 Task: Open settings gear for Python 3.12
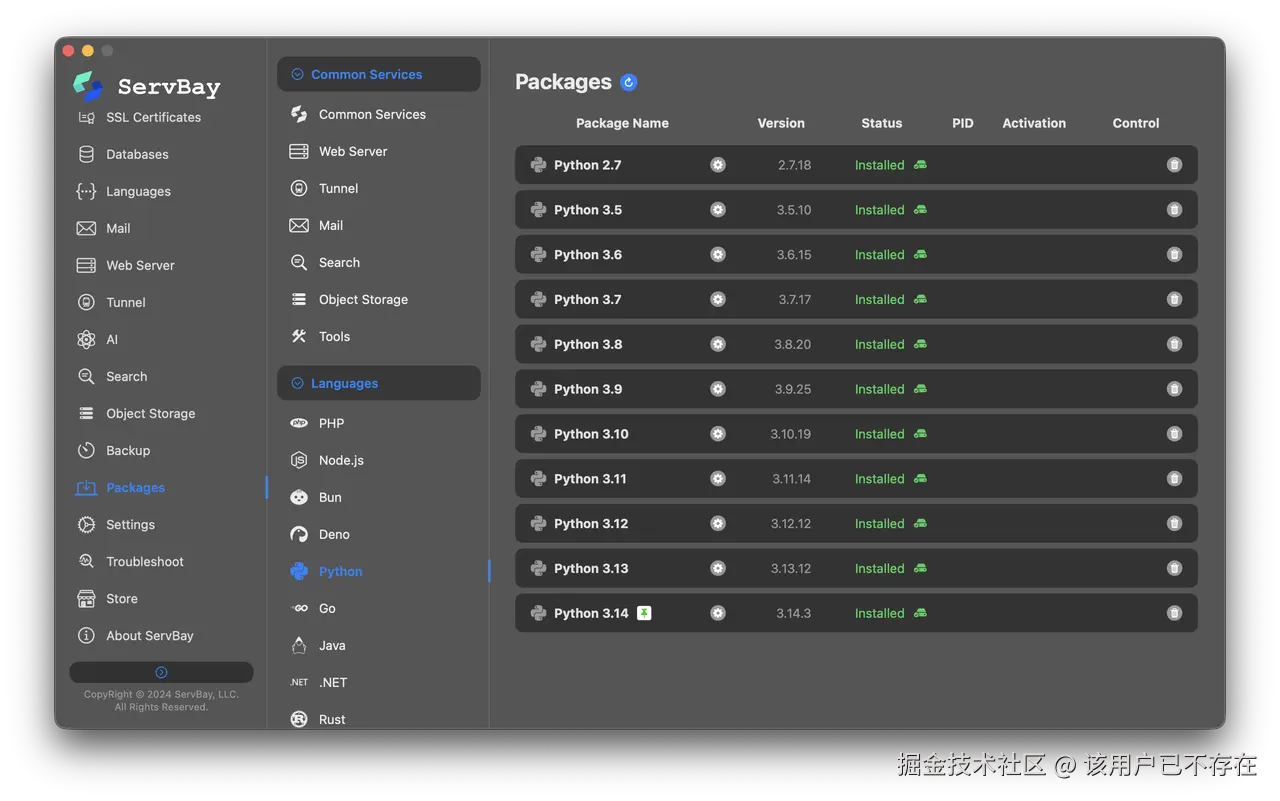coord(718,524)
